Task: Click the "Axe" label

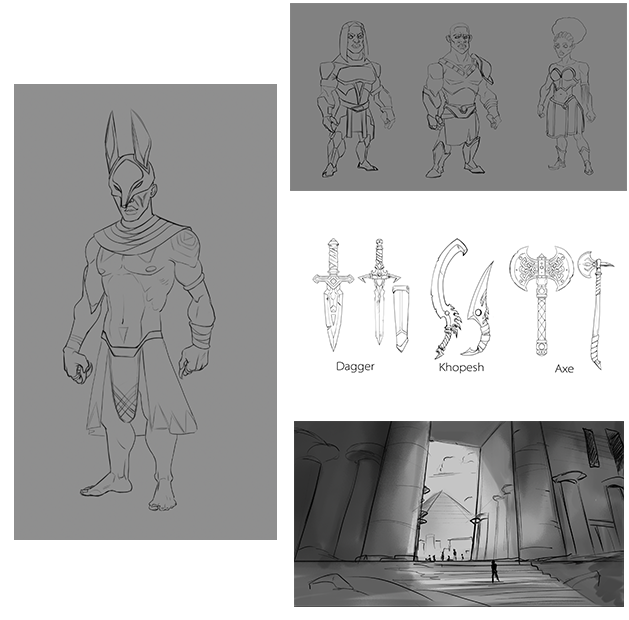Action: click(564, 369)
